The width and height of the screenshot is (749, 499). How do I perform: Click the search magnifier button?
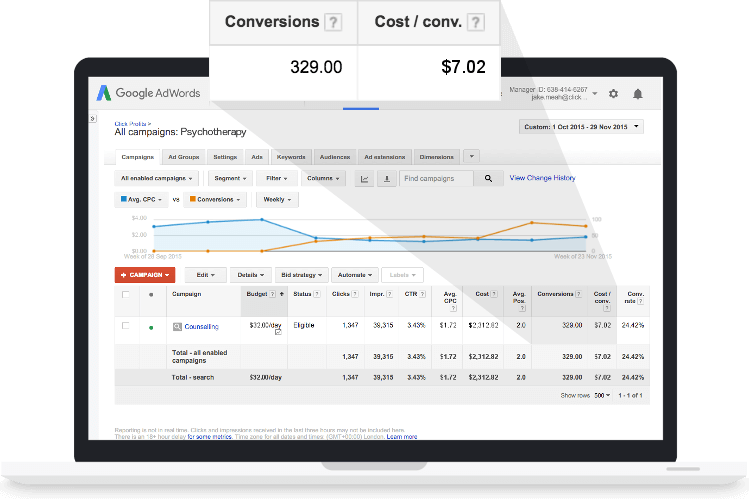click(x=488, y=179)
